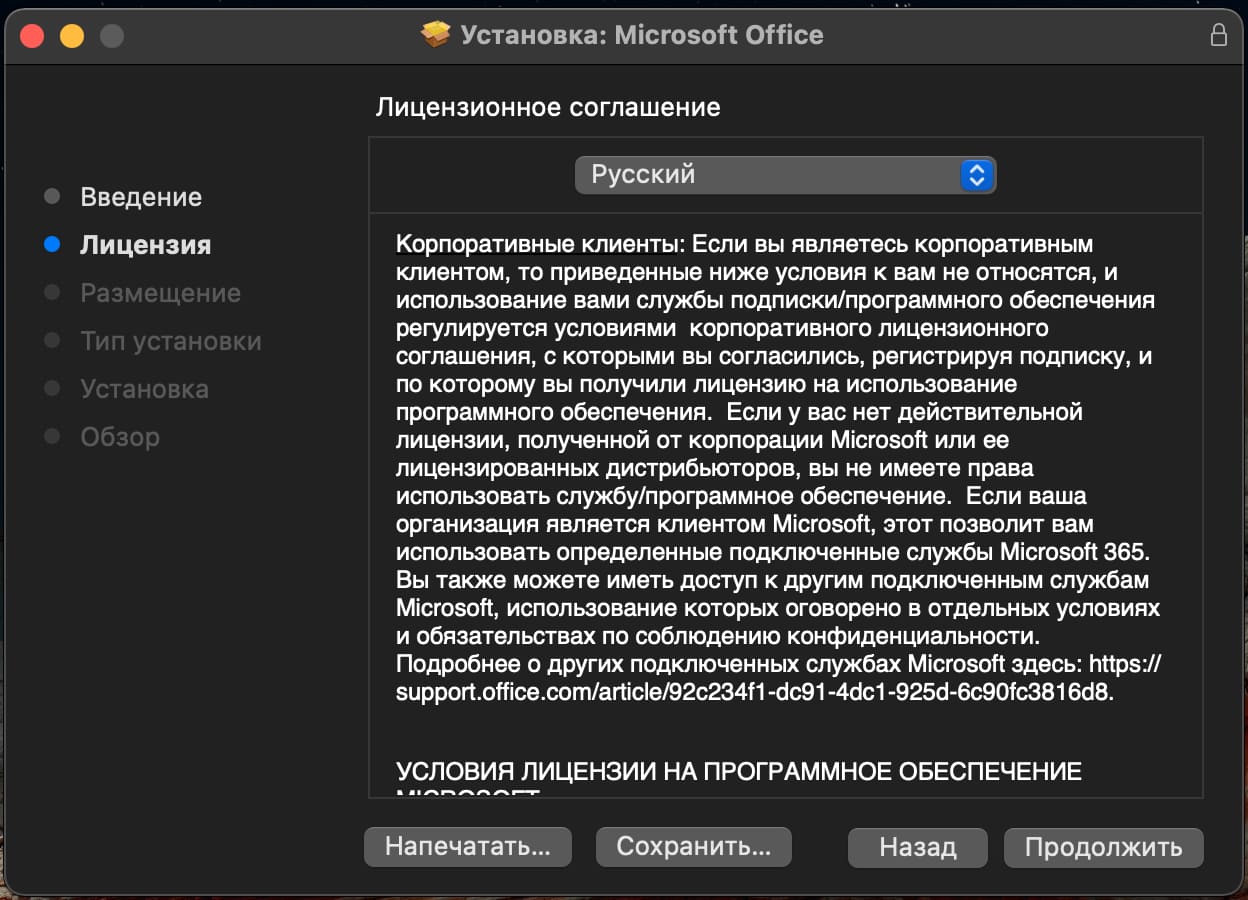
Task: Click the package box icon in title bar
Action: 436,35
